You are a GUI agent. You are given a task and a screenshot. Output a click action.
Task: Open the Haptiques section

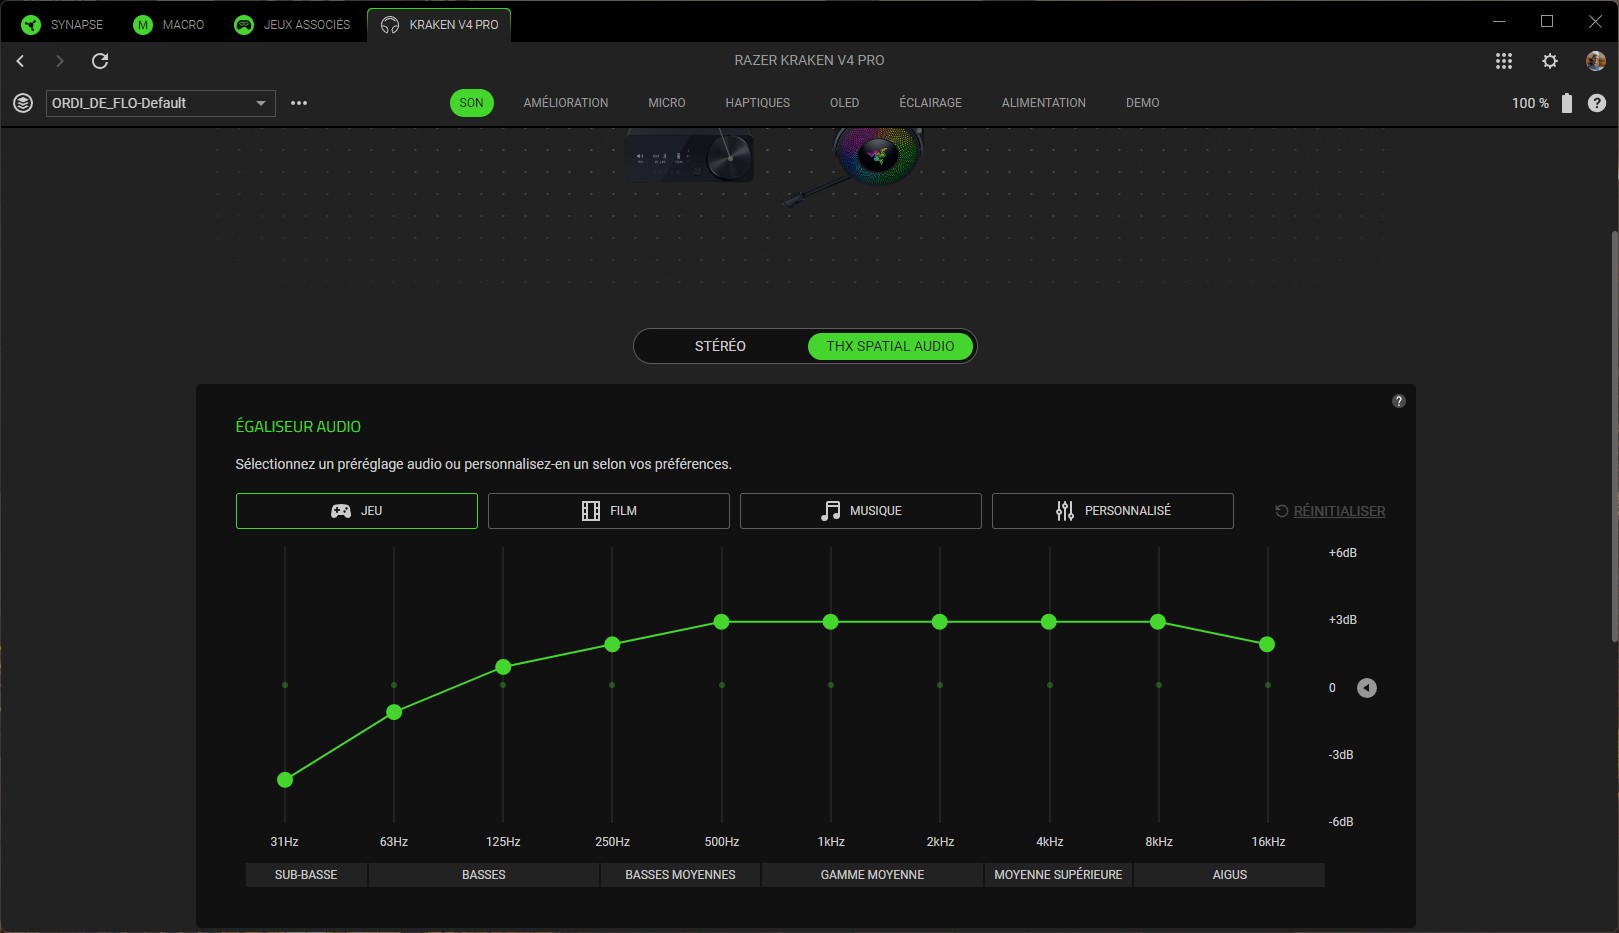pos(758,103)
